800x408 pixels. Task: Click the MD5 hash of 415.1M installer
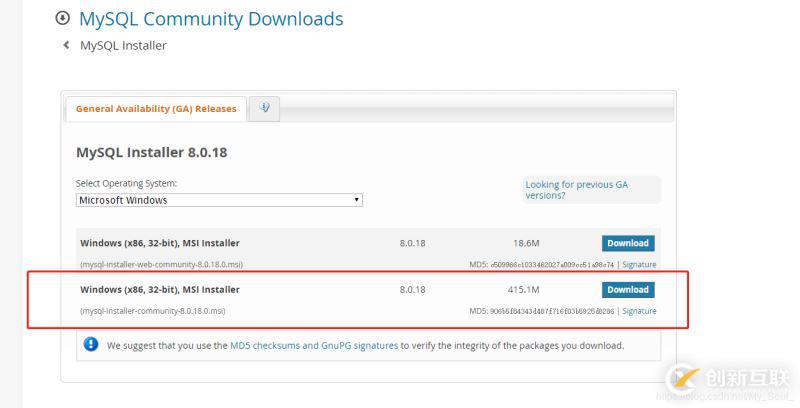click(x=552, y=311)
